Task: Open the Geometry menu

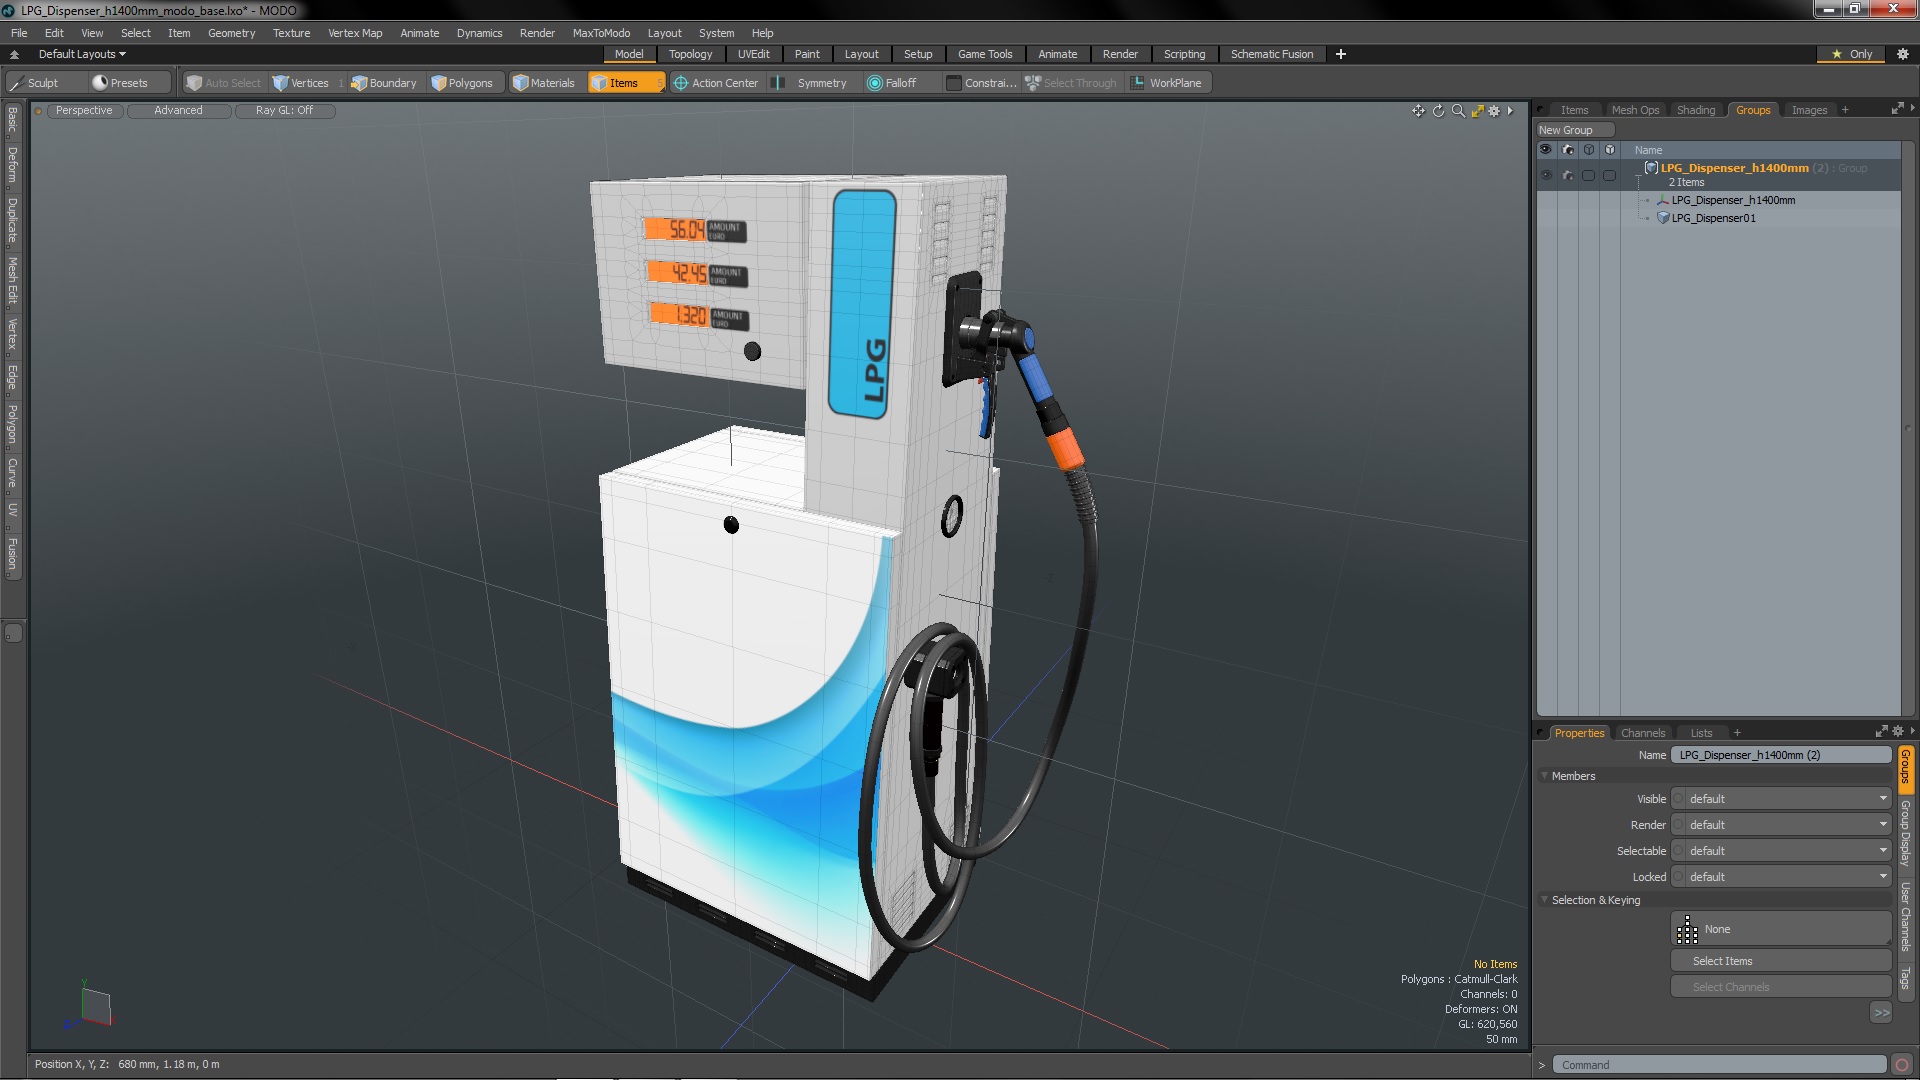Action: 231,33
